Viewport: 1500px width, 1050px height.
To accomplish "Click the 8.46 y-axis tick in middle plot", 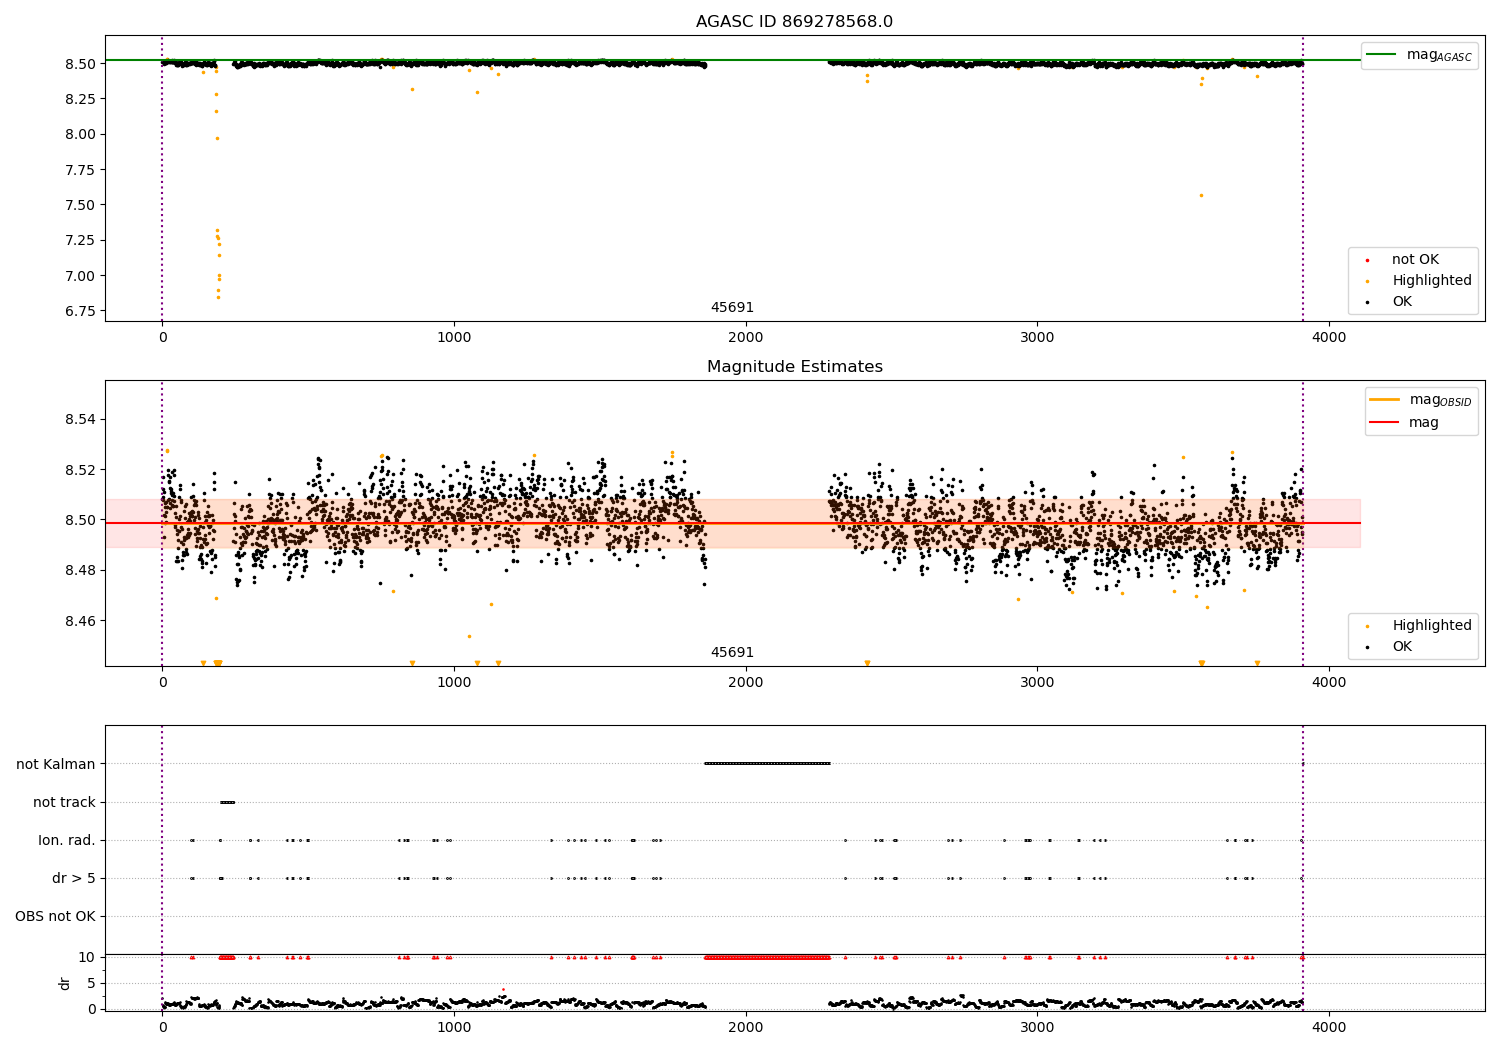I will tap(80, 621).
